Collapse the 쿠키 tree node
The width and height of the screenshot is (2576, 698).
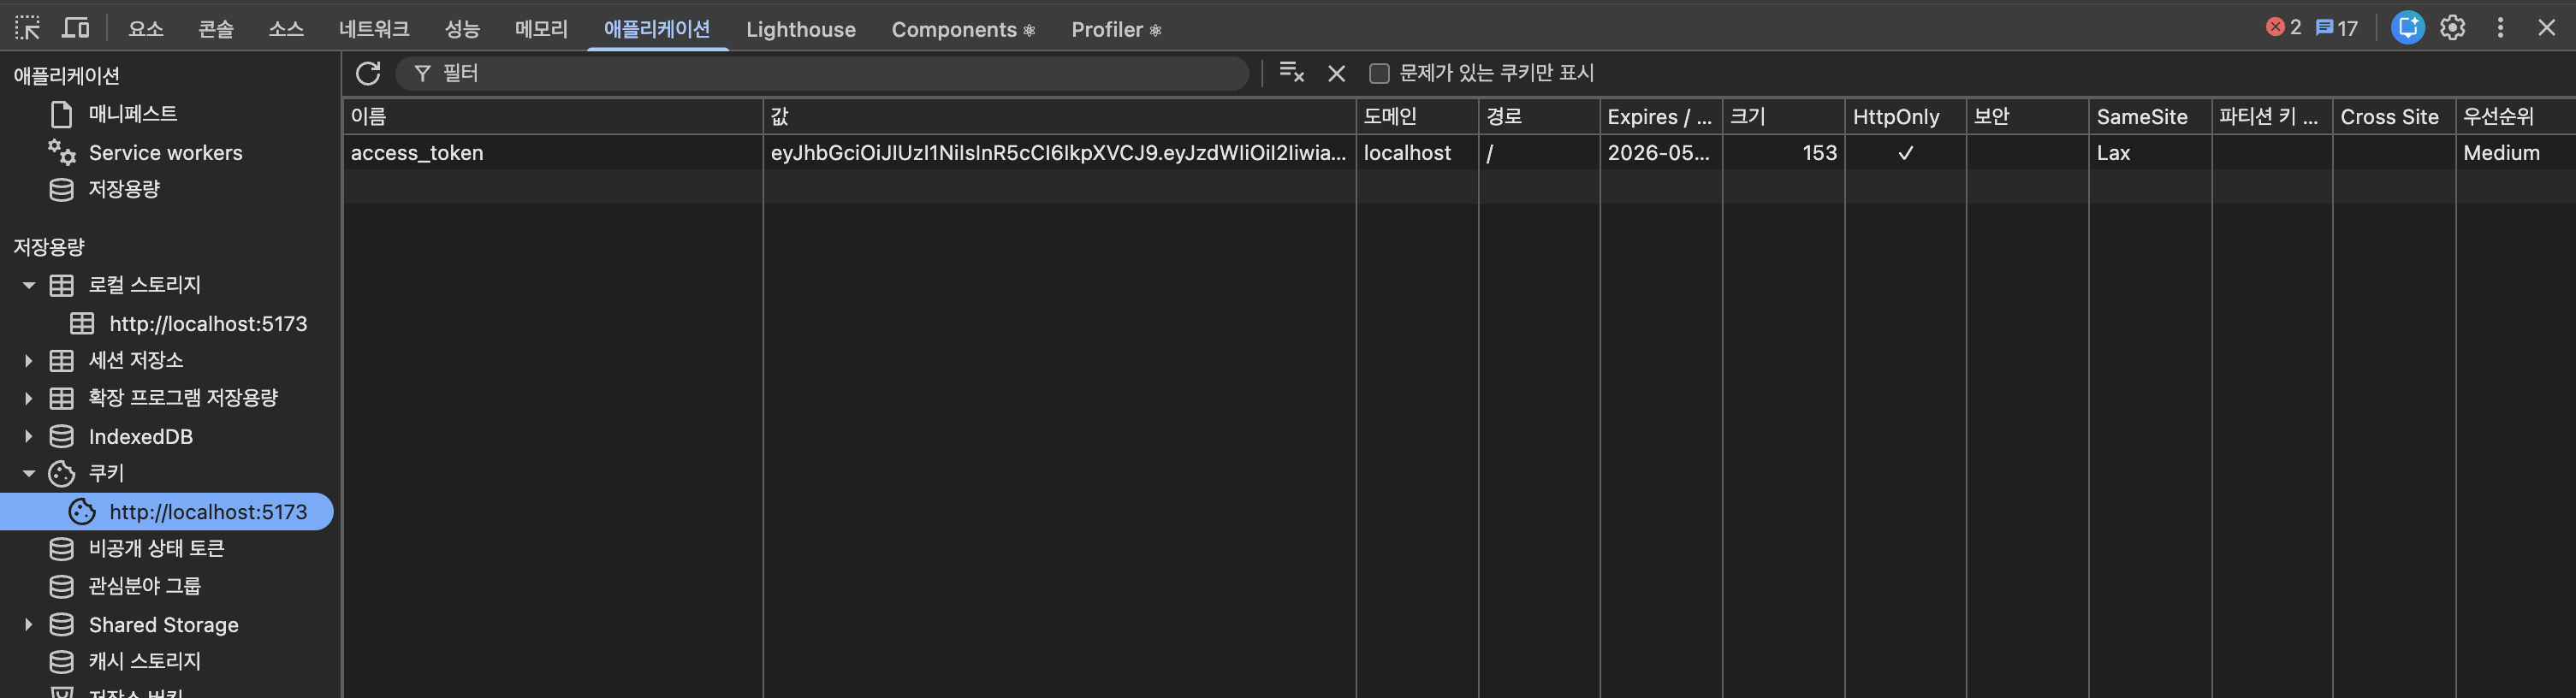(28, 474)
